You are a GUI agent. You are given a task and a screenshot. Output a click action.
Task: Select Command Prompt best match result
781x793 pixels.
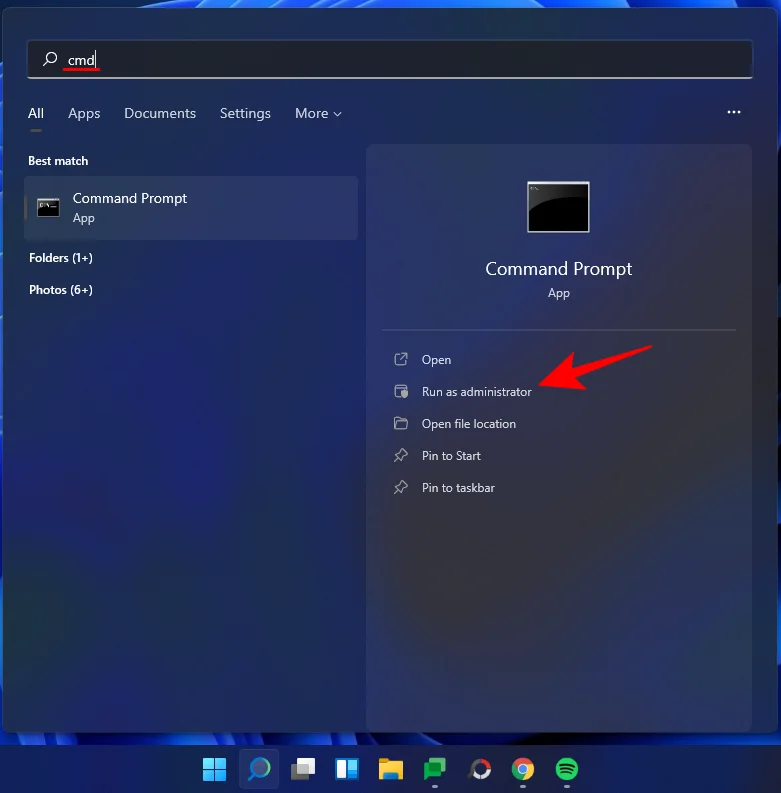[191, 208]
